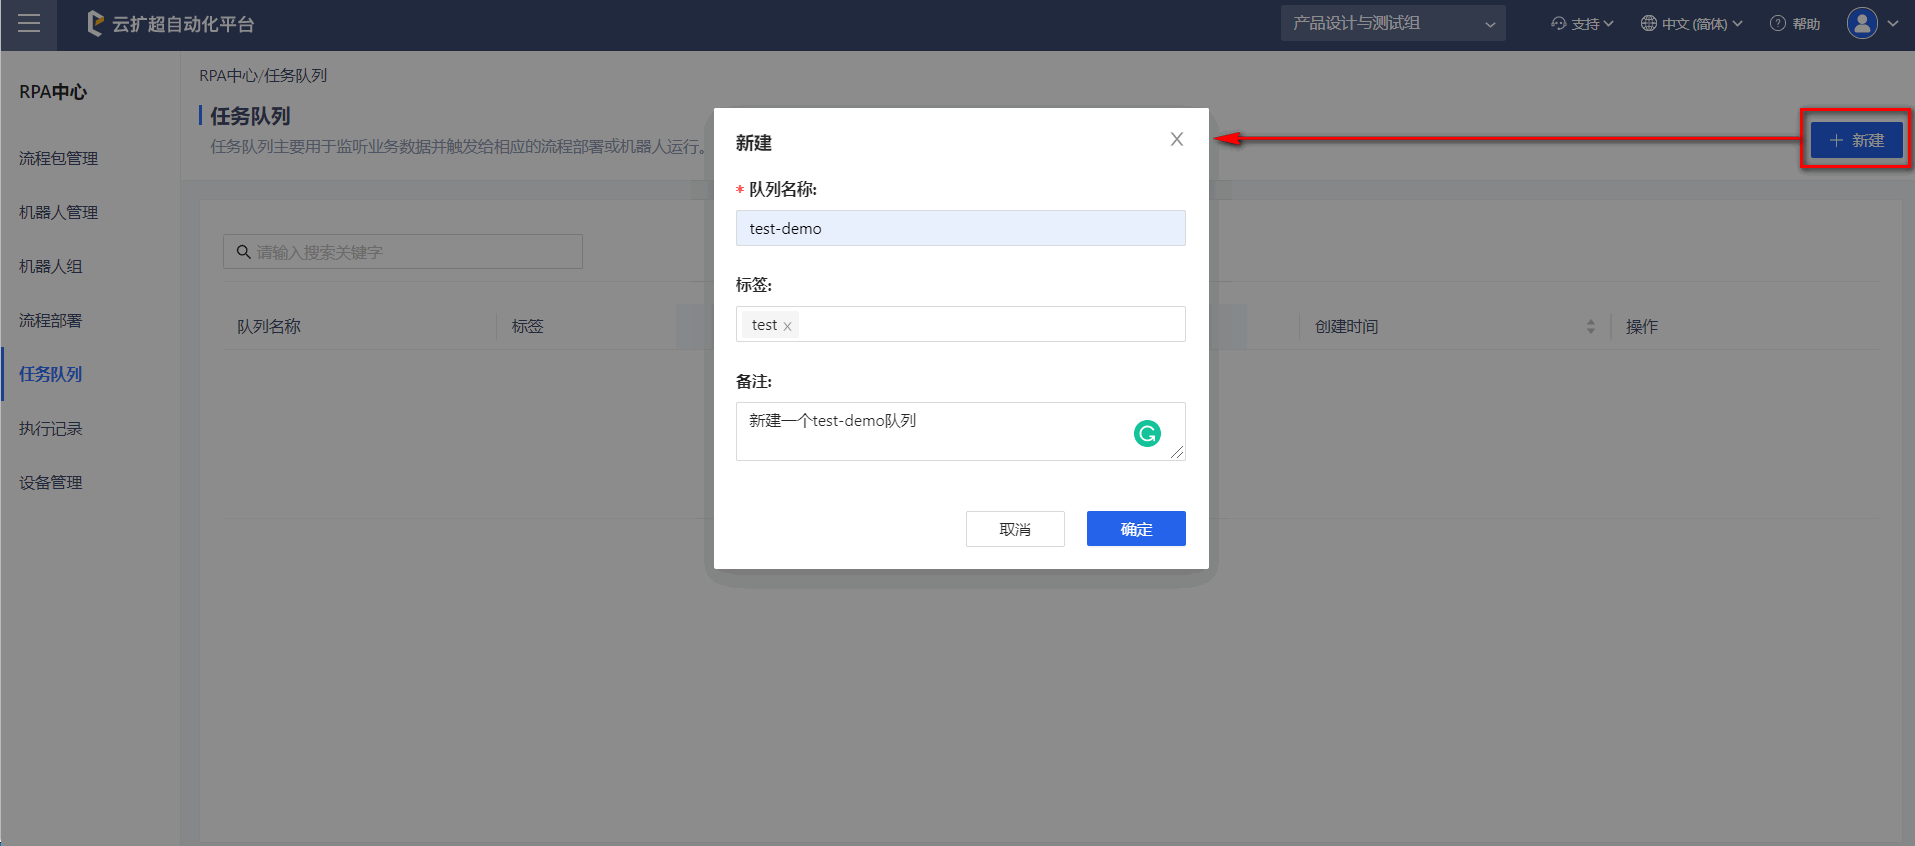This screenshot has width=1915, height=846.
Task: Click the blue 新建 button
Action: point(1856,140)
